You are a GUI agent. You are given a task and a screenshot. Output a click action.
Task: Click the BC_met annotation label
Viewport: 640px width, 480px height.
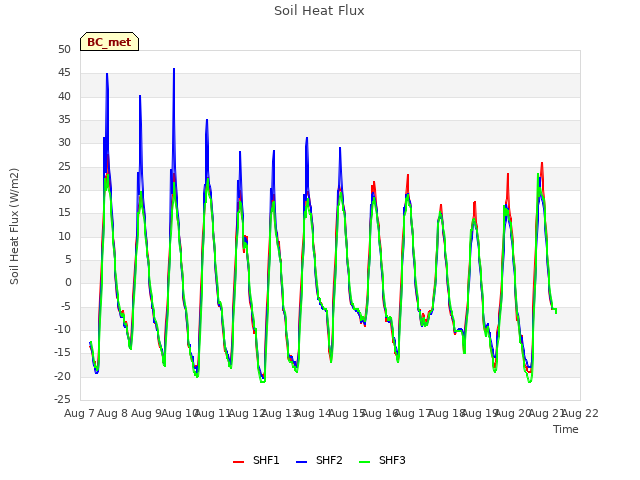109,42
